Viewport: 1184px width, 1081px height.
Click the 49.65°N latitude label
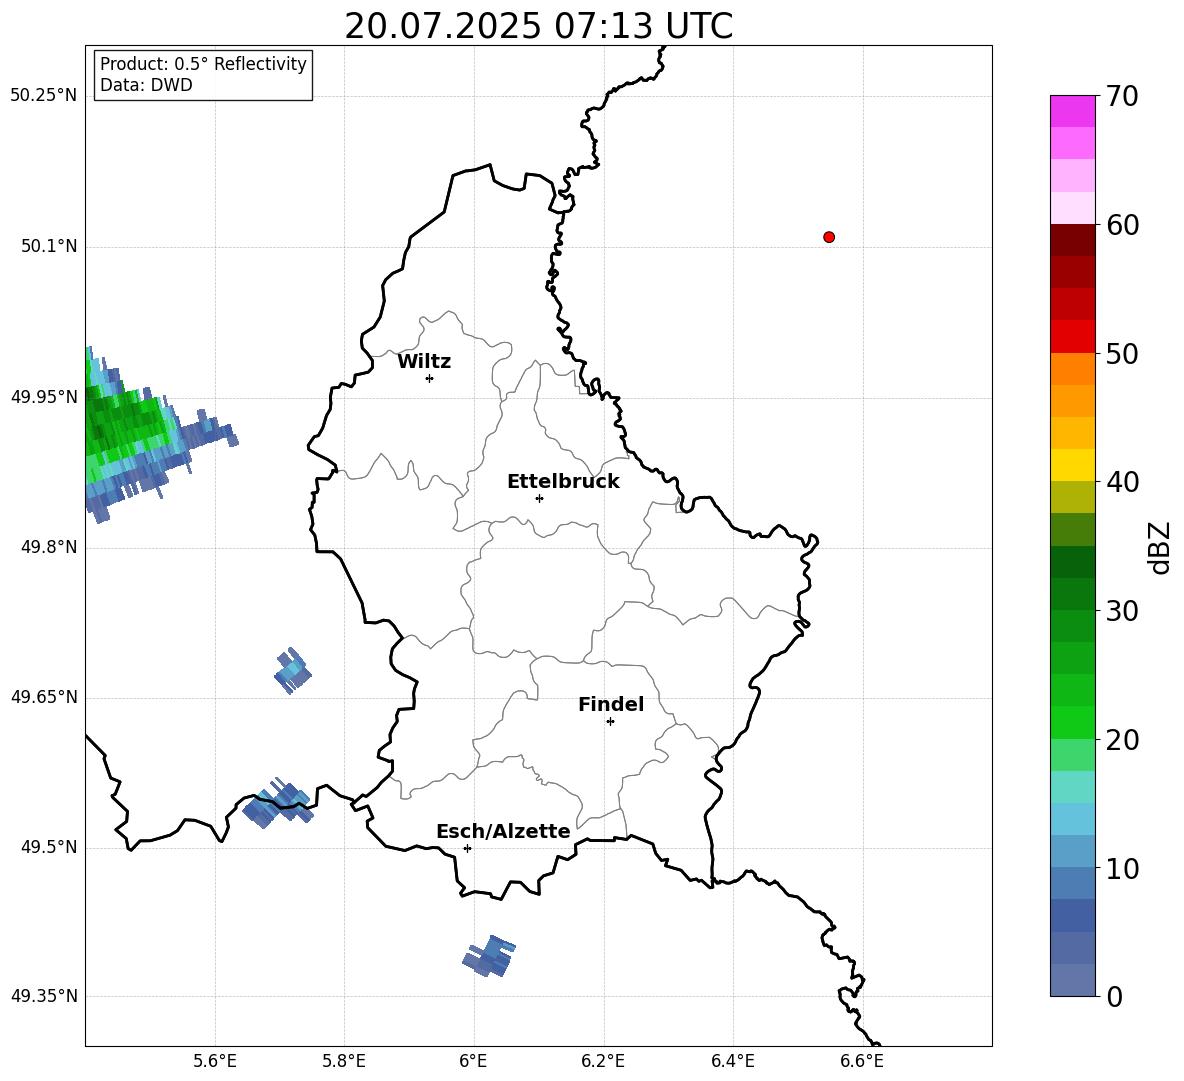pyautogui.click(x=44, y=697)
